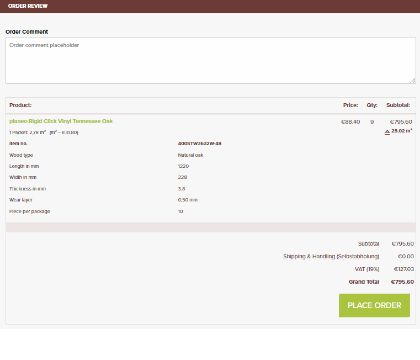
Task: Click the Item no. label
Action: click(x=18, y=143)
